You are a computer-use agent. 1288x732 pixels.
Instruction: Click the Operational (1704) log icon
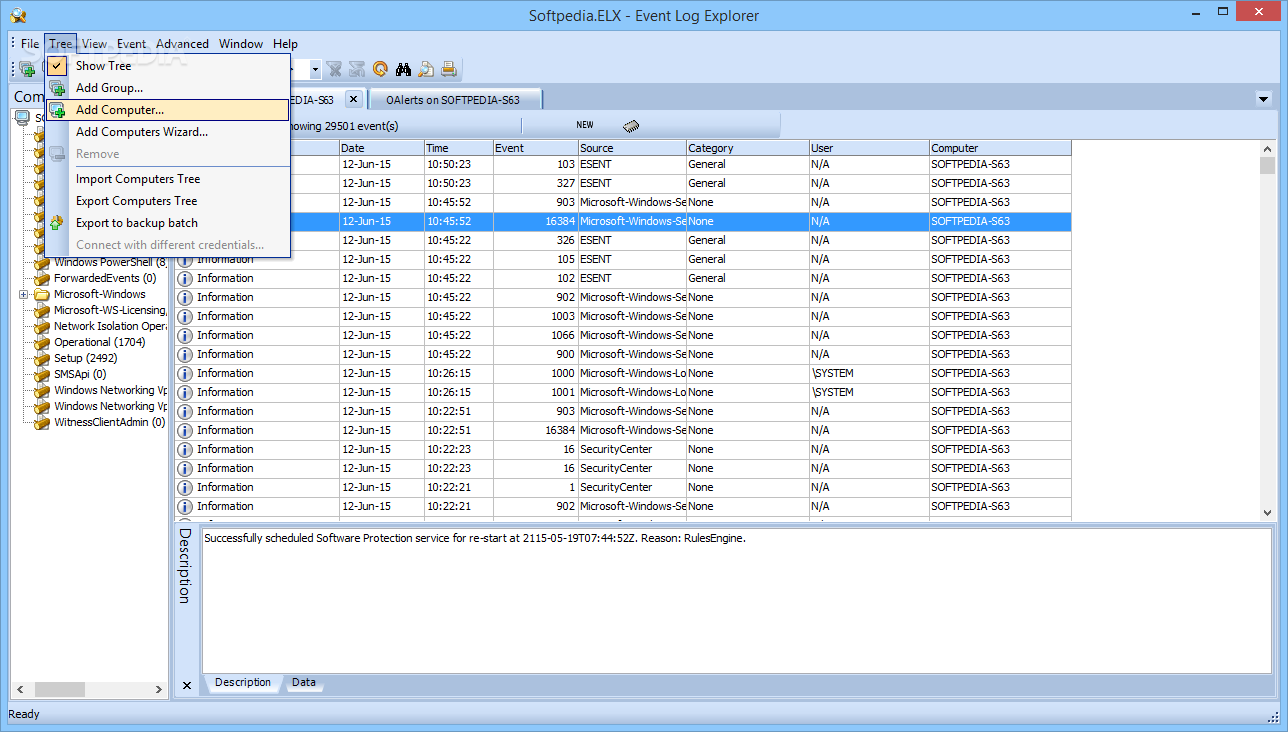41,343
